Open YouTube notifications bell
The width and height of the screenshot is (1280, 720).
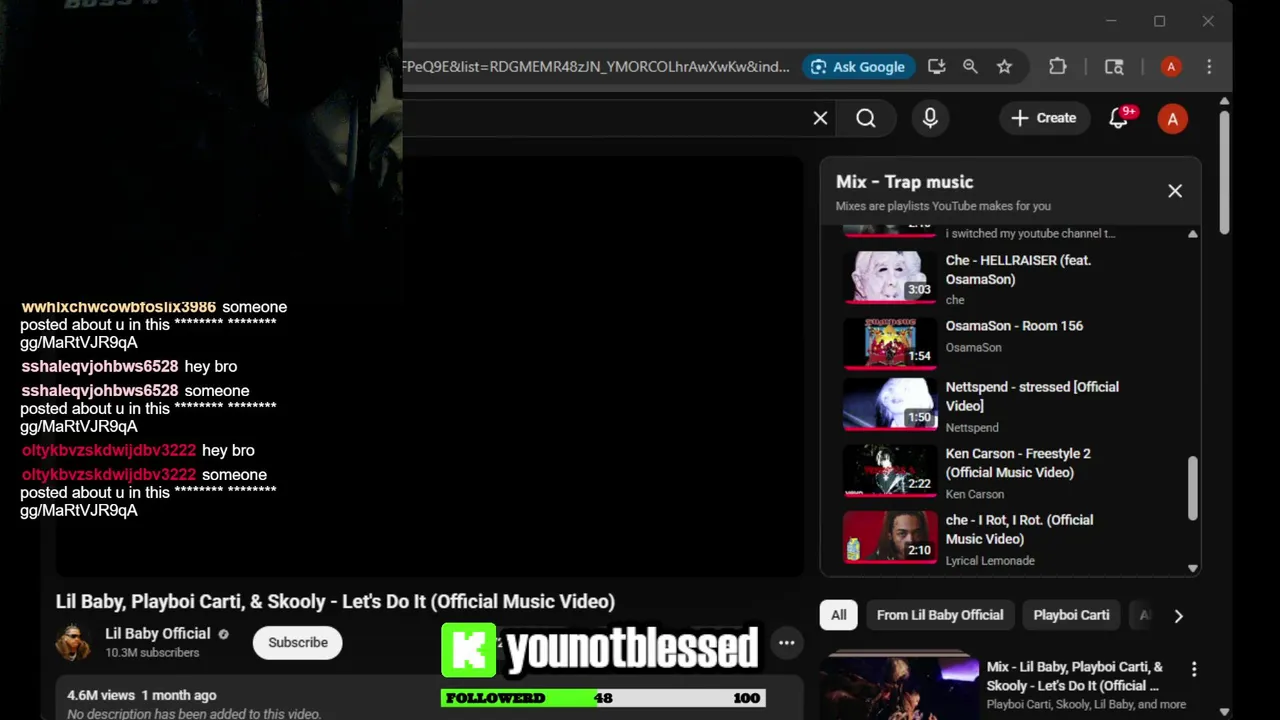pyautogui.click(x=1119, y=118)
